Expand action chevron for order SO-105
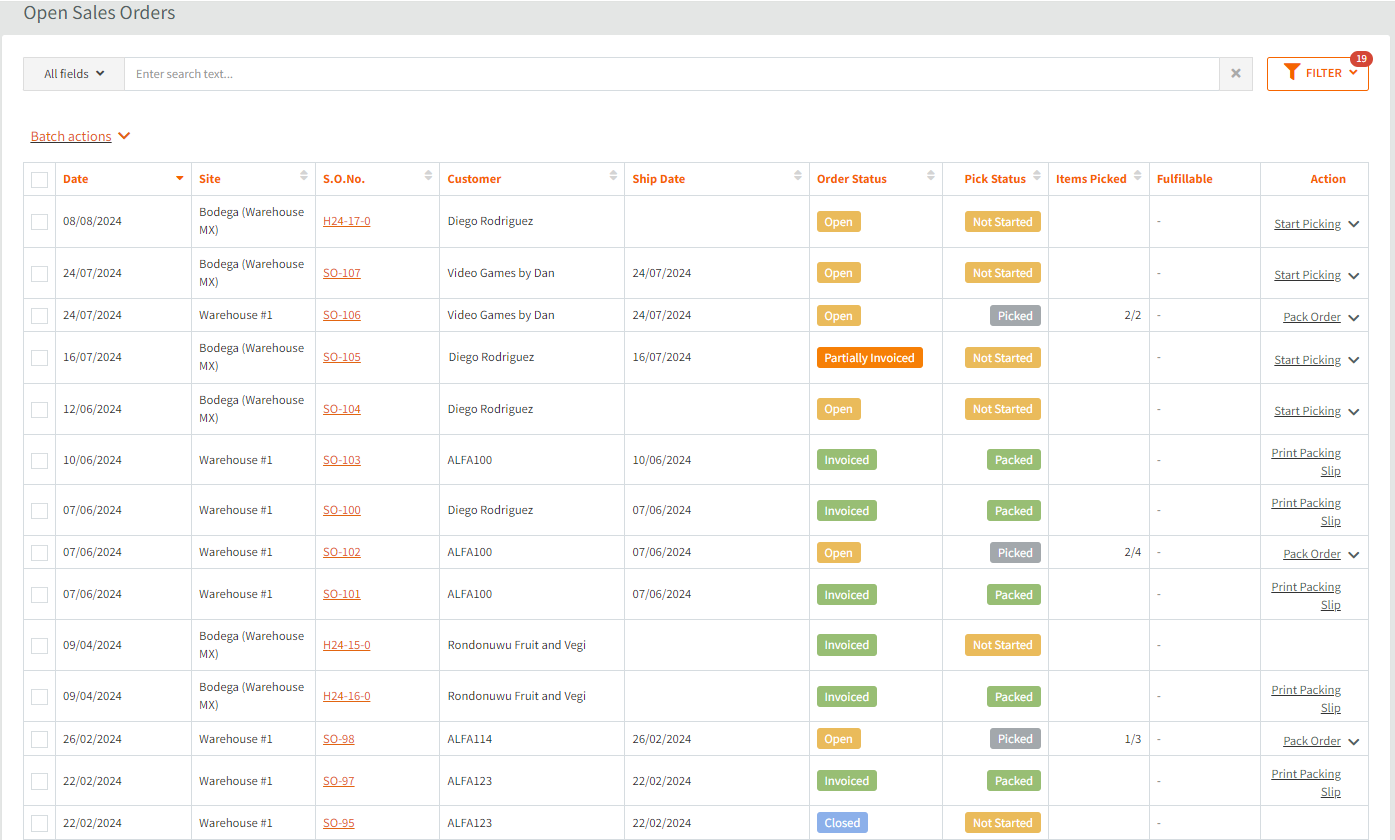 coord(1354,360)
